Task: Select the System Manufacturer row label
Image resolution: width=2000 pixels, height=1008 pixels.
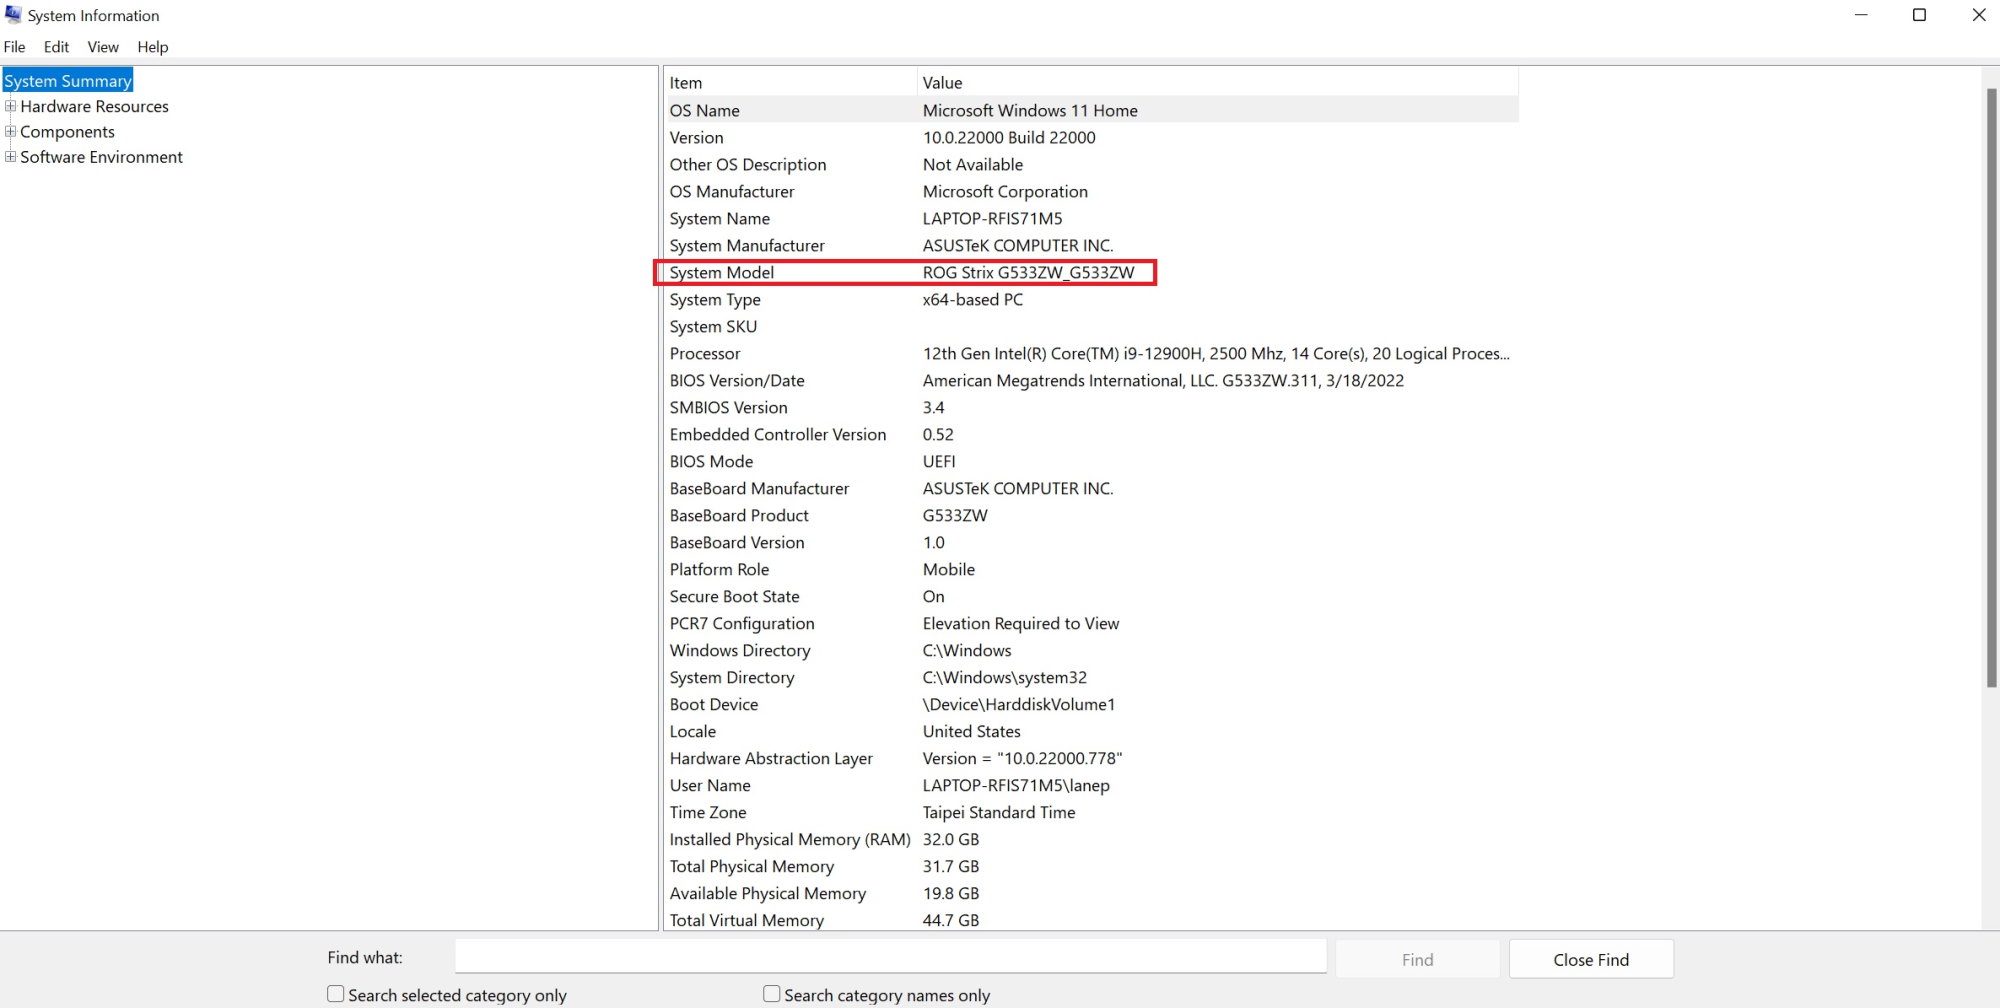Action: pyautogui.click(x=747, y=246)
